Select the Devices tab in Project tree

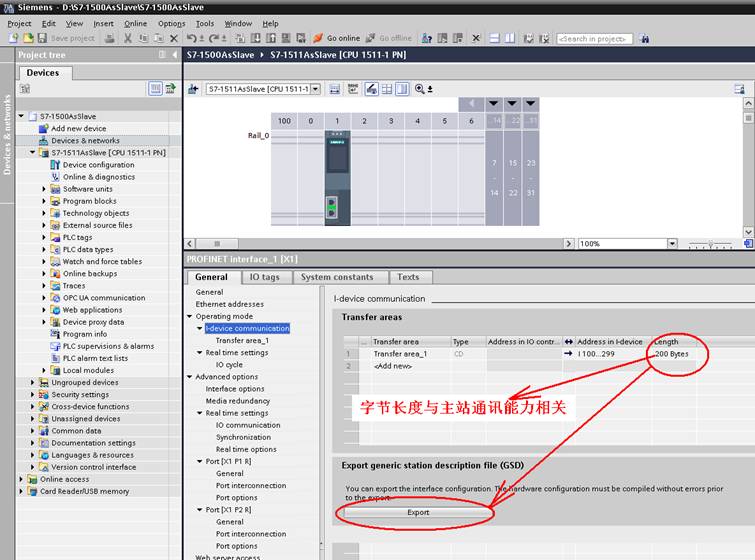click(43, 73)
